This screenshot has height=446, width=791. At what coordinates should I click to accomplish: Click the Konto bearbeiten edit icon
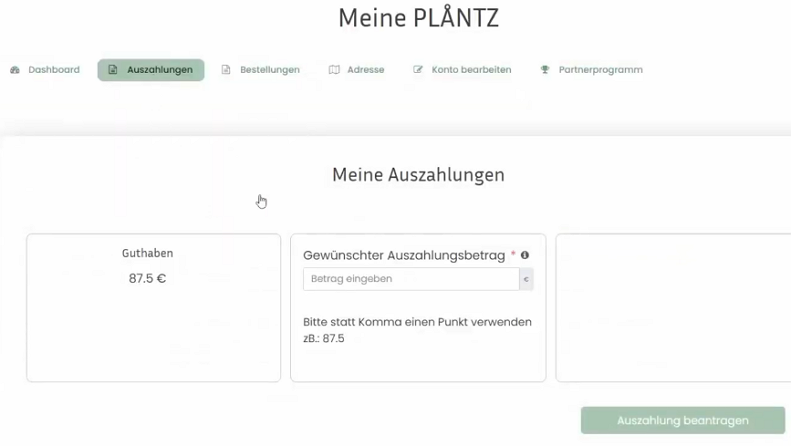click(x=418, y=70)
